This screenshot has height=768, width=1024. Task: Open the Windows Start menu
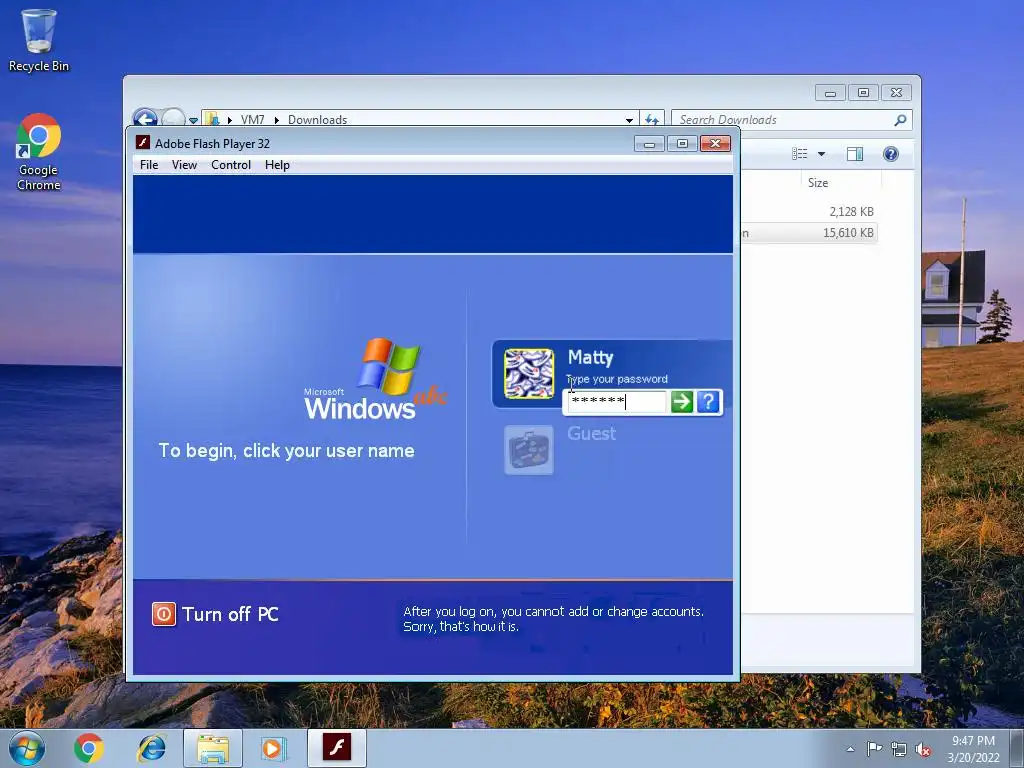[x=27, y=748]
